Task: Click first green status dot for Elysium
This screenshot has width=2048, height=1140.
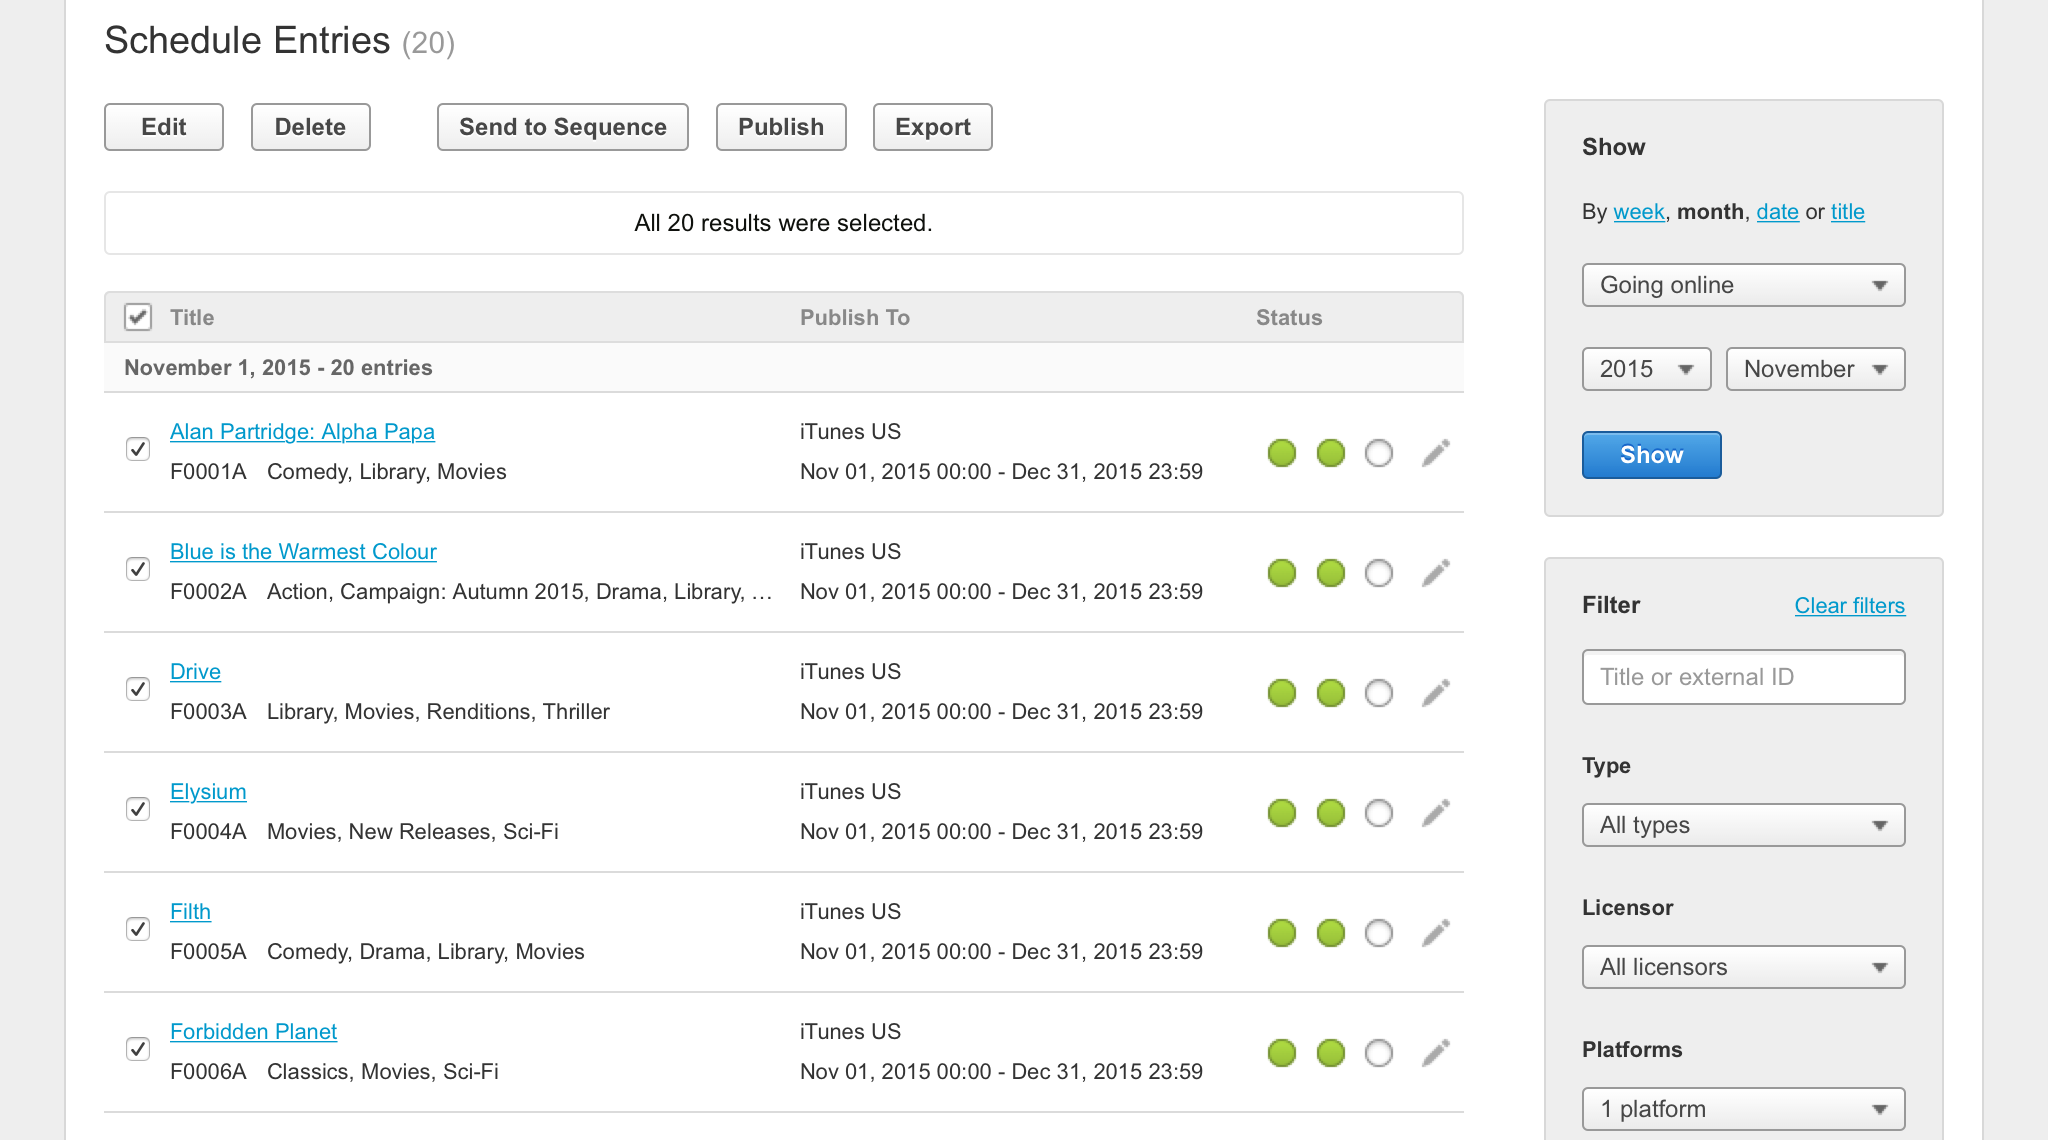Action: pos(1282,813)
